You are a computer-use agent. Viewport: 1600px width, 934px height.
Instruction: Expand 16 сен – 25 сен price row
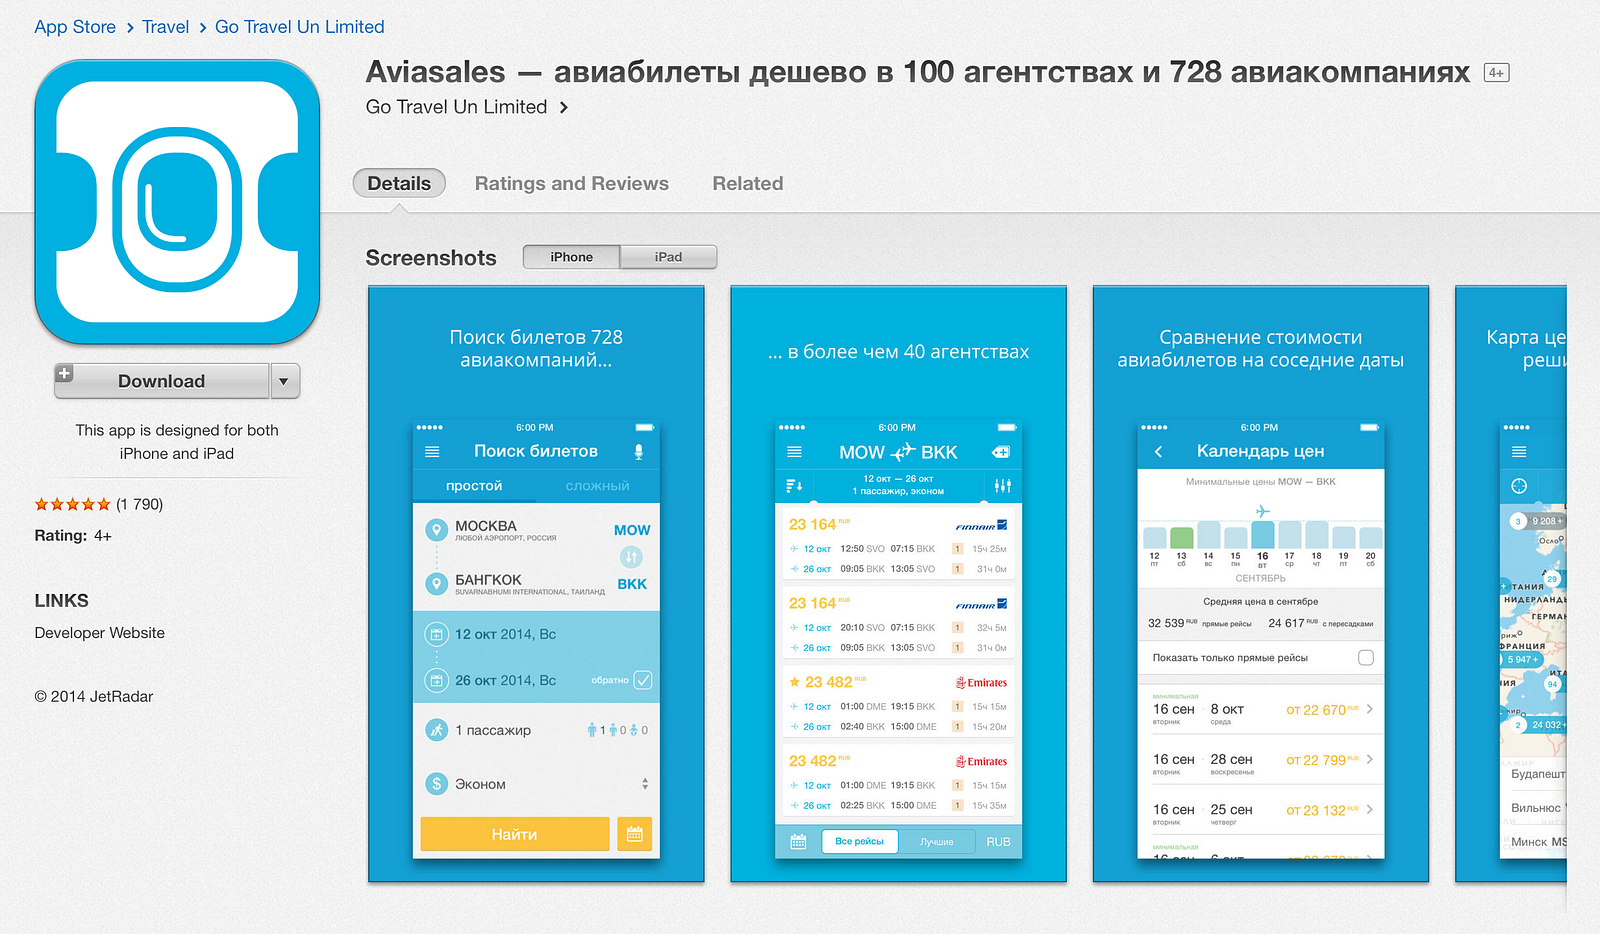1261,812
